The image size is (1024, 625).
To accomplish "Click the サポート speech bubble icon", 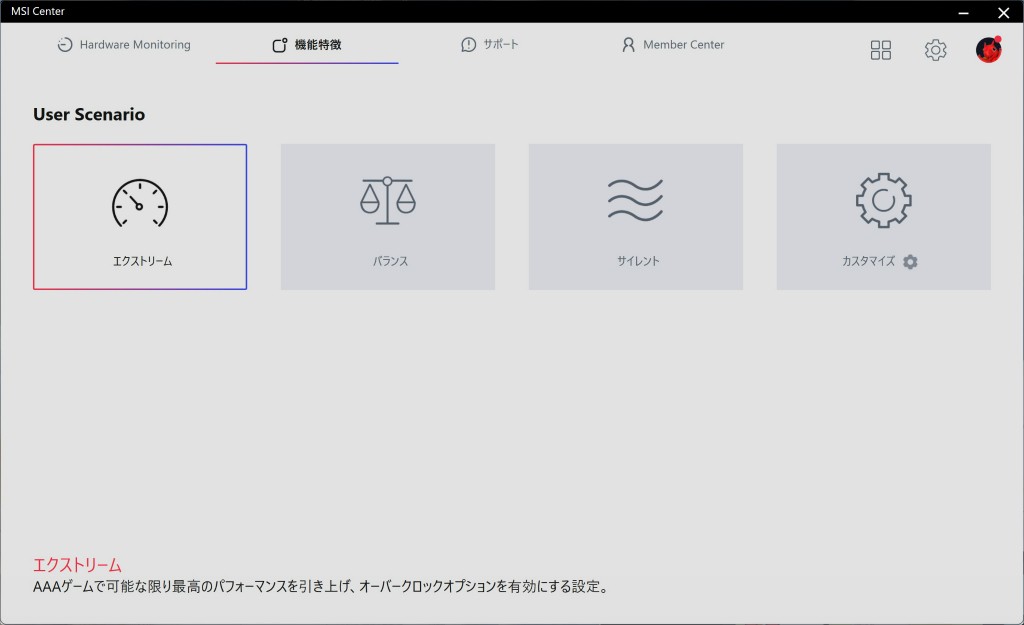I will [x=468, y=45].
